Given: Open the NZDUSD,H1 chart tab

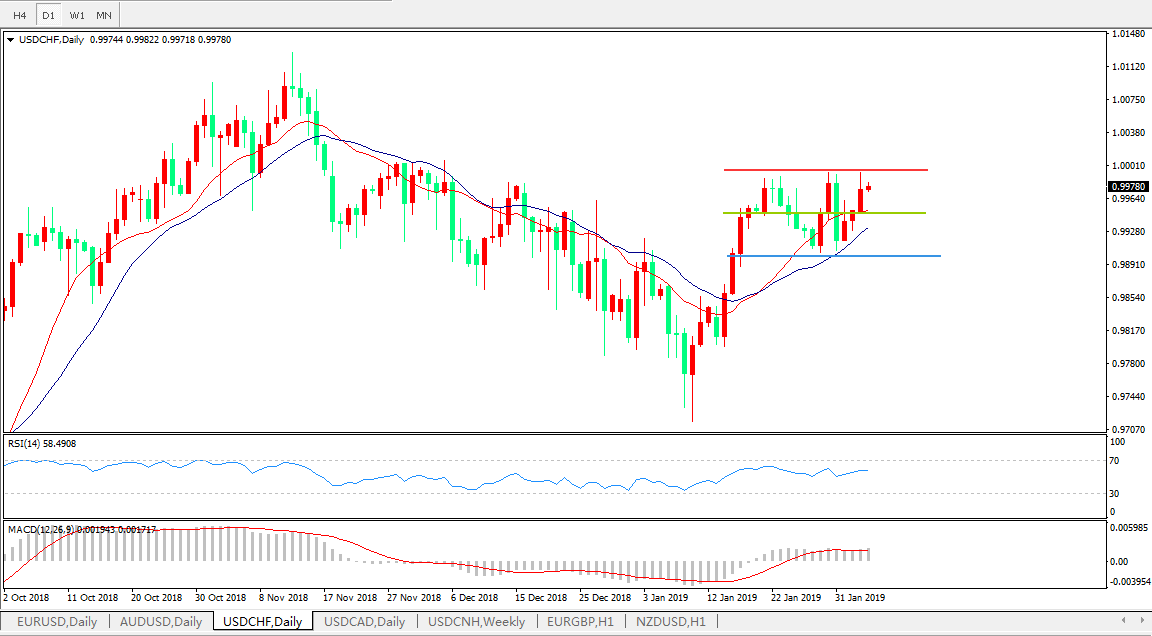Looking at the screenshot, I should click(670, 622).
